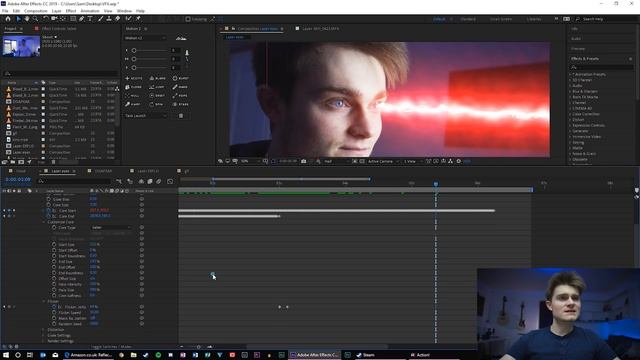Switch to the Libraries workspace tab
Viewport: 640px width, 360px height.
[534, 19]
